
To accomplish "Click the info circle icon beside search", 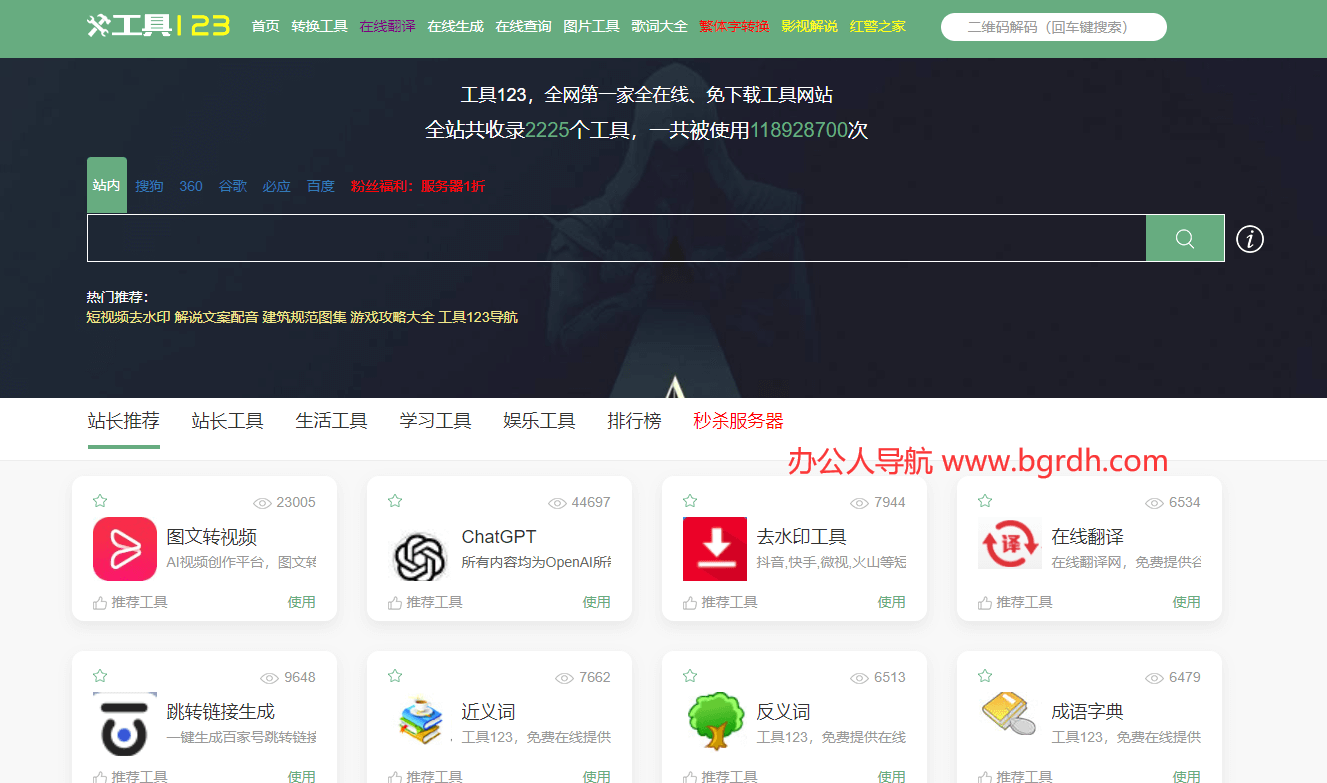I will pyautogui.click(x=1250, y=239).
